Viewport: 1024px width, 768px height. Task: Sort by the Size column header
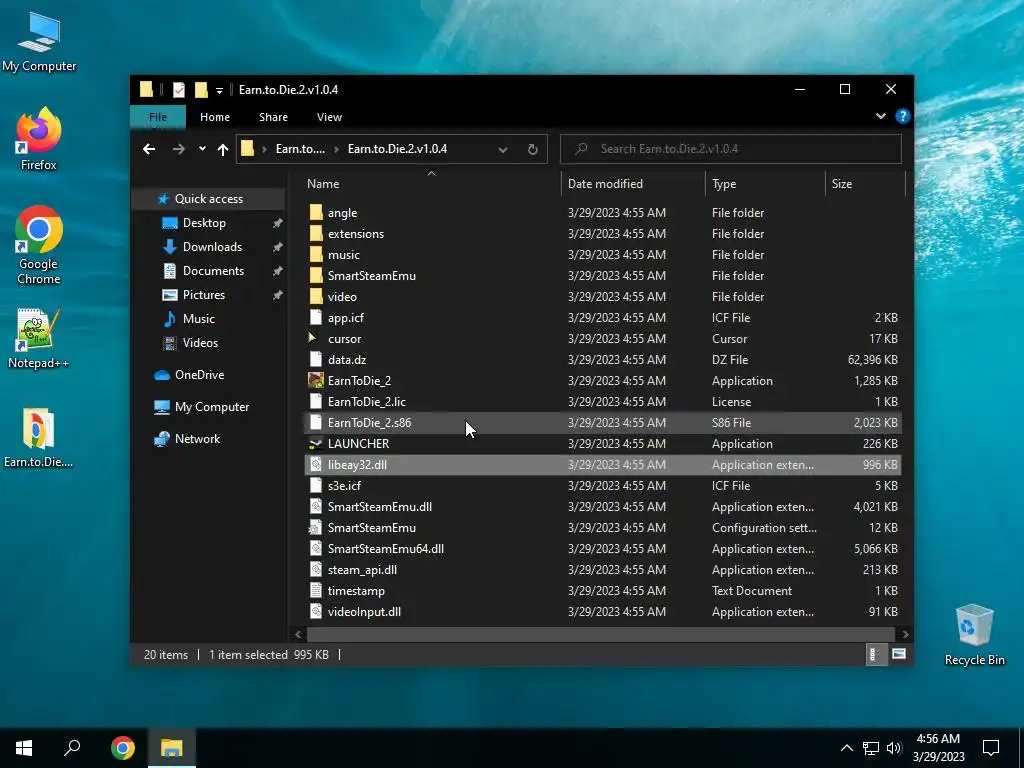click(x=865, y=184)
